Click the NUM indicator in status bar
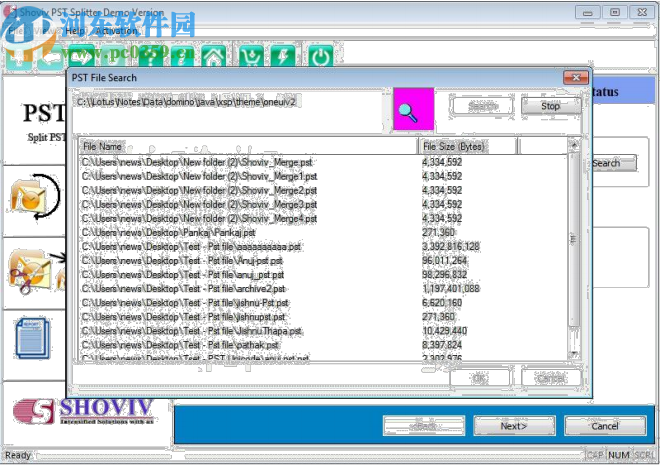 pos(619,455)
